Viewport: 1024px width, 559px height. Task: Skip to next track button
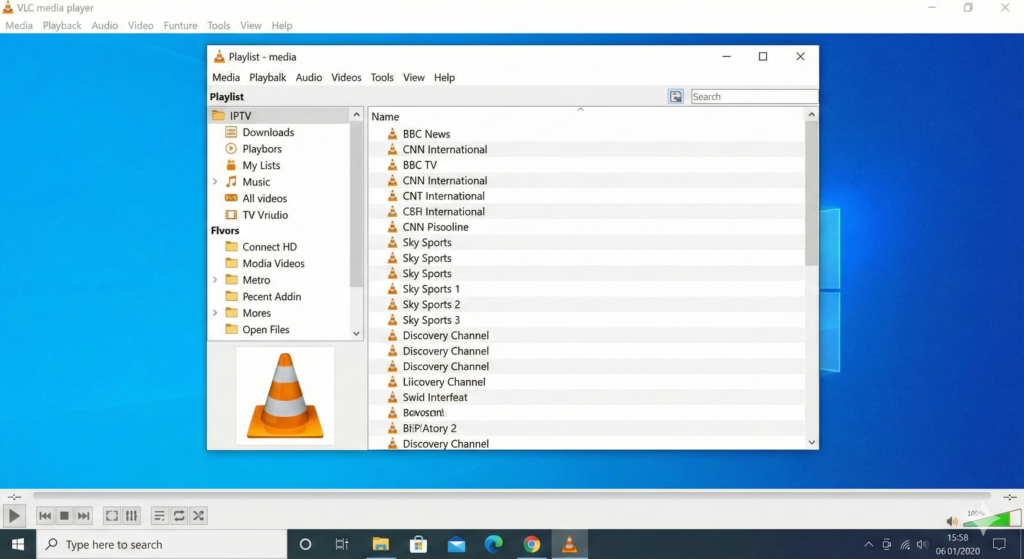coord(84,516)
